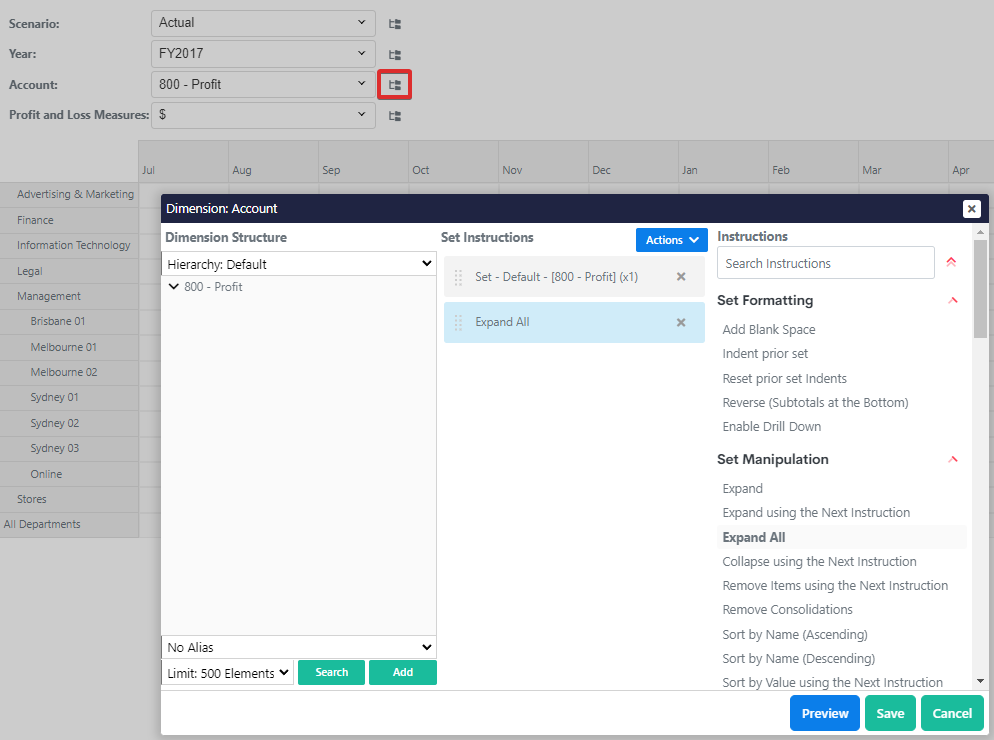
Task: Open the Actions dropdown menu
Action: 671,240
